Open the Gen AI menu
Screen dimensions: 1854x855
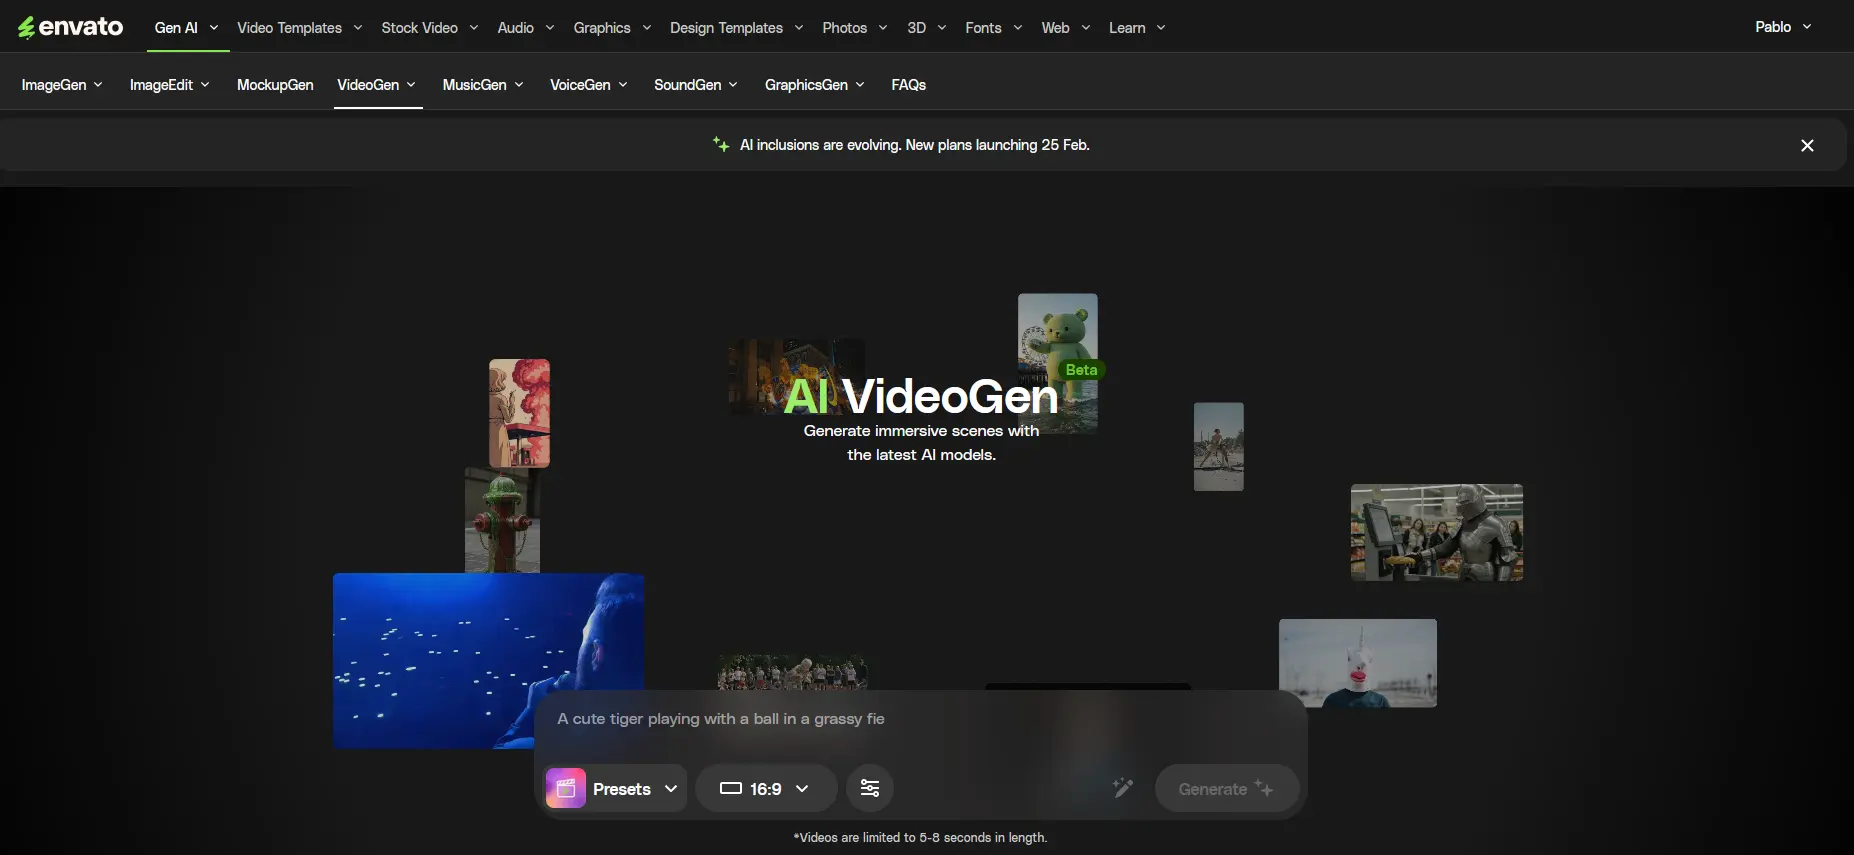click(186, 28)
